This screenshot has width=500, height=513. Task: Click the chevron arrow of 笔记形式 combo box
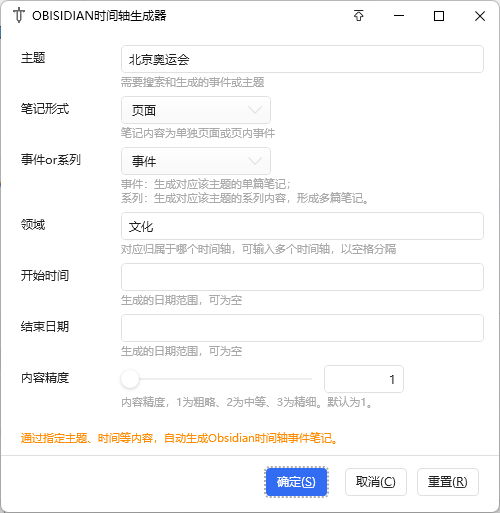[x=255, y=110]
